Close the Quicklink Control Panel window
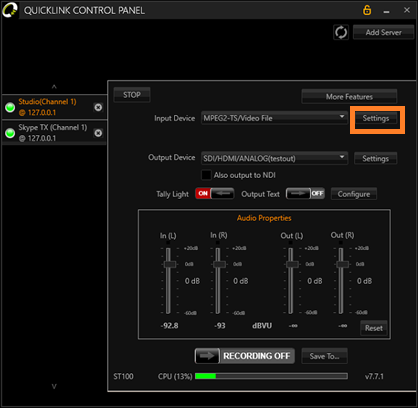This screenshot has height=408, width=418. [x=407, y=10]
